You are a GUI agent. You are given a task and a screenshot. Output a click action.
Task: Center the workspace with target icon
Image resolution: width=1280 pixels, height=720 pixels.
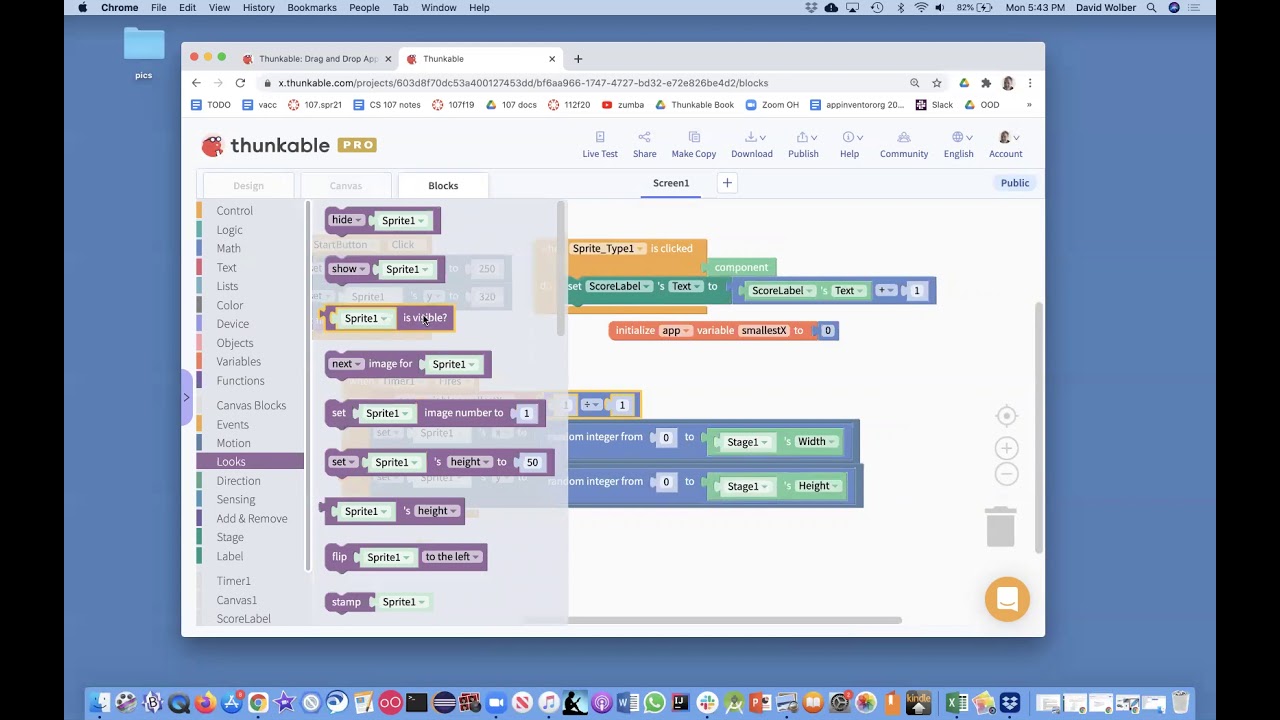[1007, 416]
